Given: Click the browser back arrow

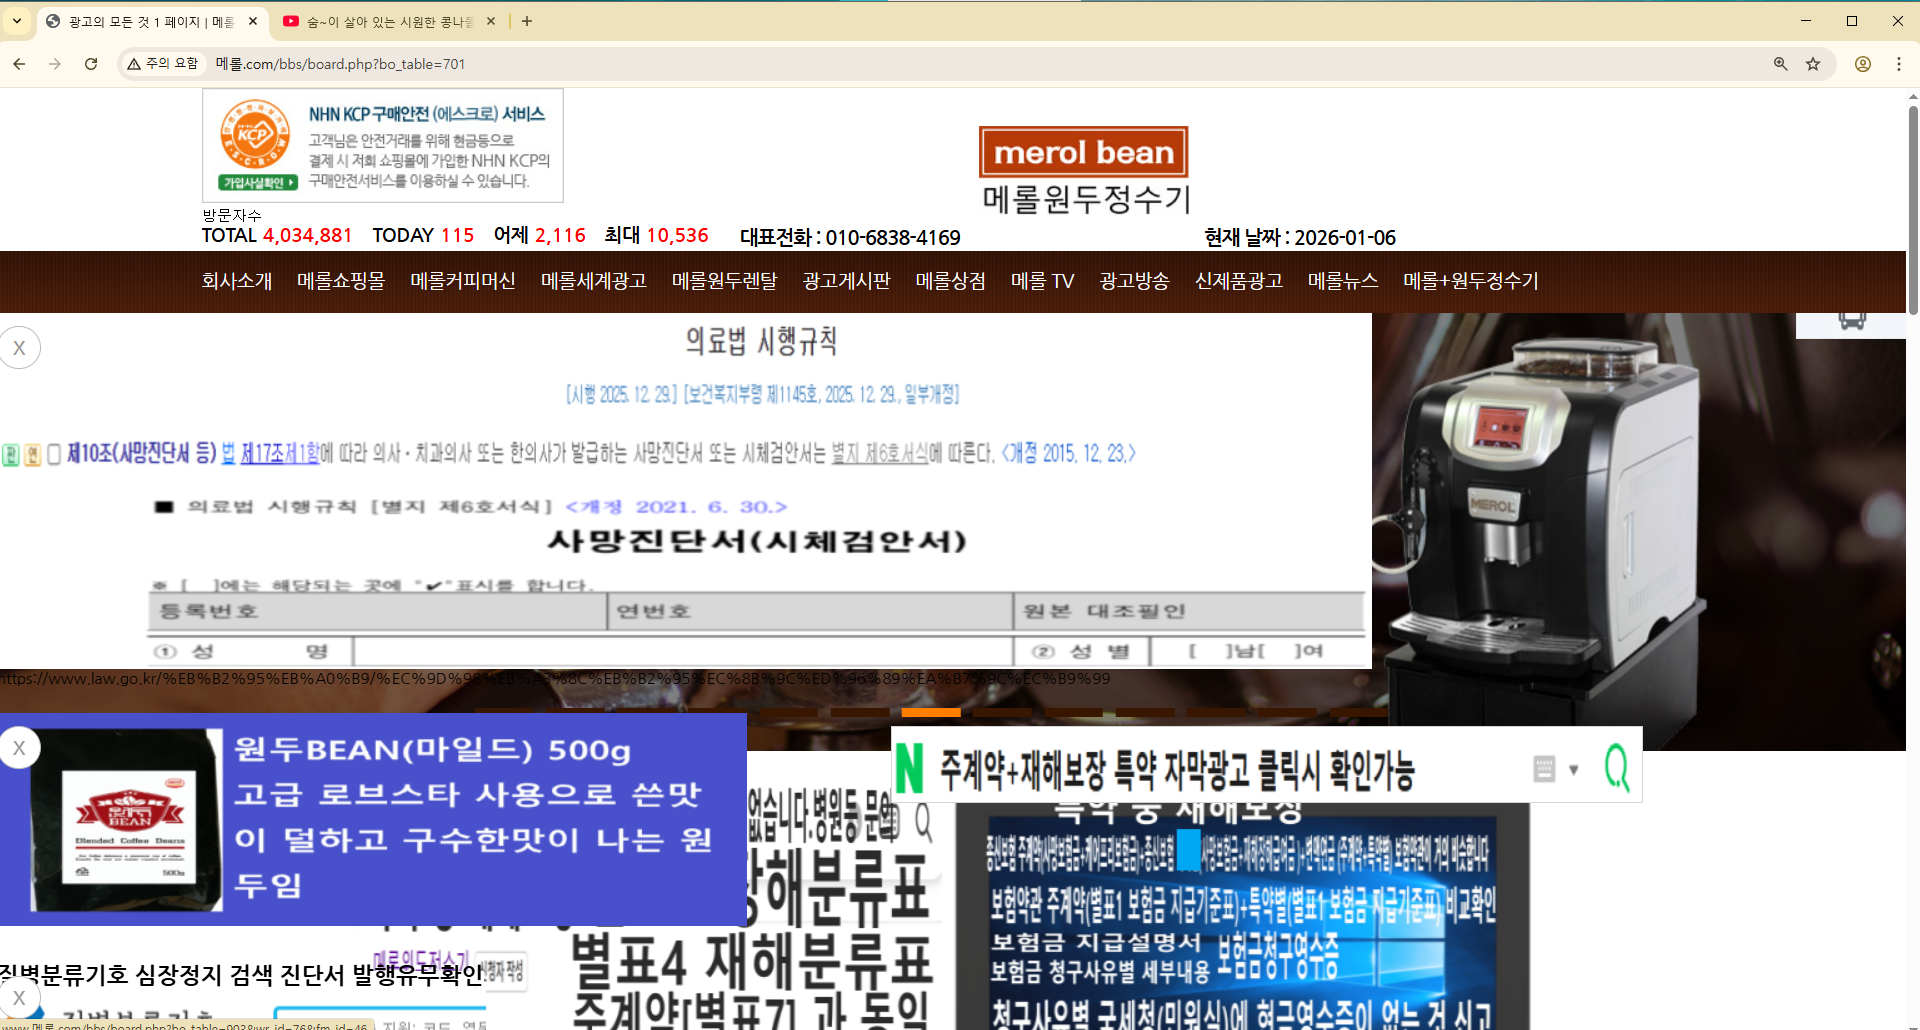Looking at the screenshot, I should pos(19,64).
